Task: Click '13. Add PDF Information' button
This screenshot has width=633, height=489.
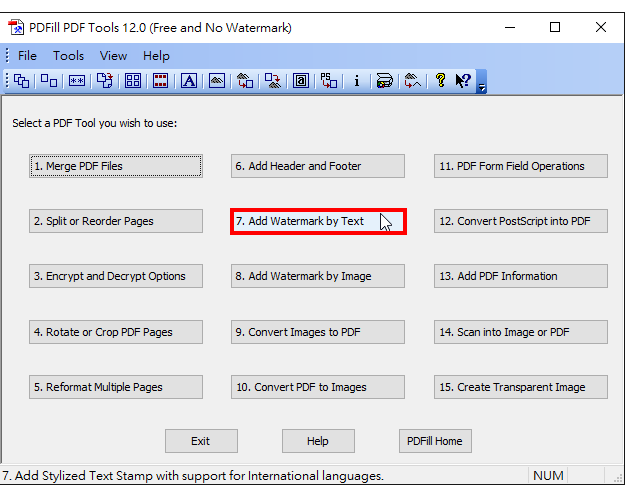Action: (521, 276)
